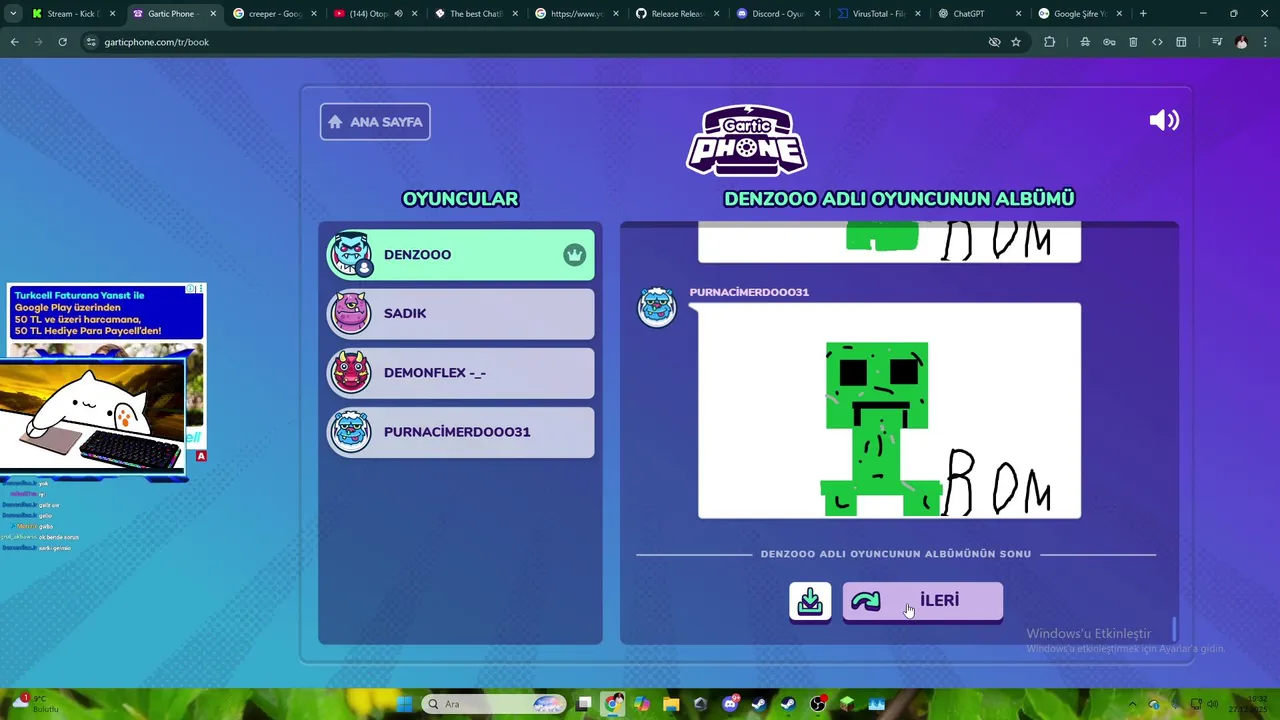
Task: Switch to the Google Şifre tab
Action: 1079,14
